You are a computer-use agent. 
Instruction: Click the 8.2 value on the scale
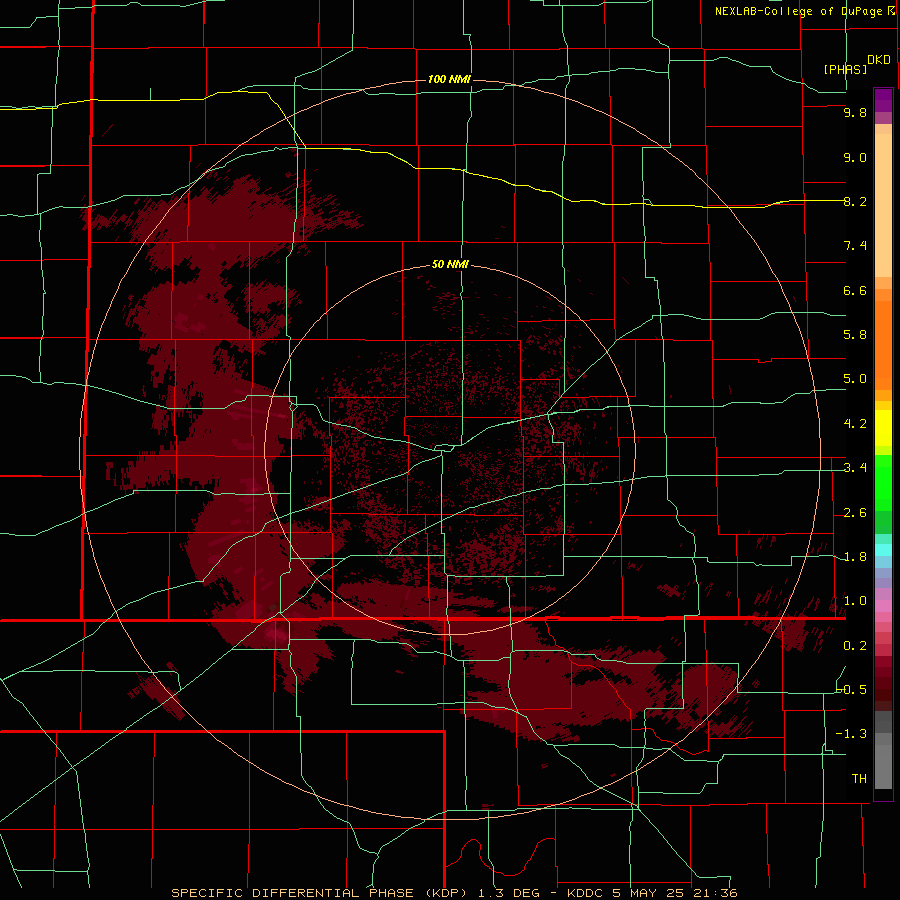[855, 201]
